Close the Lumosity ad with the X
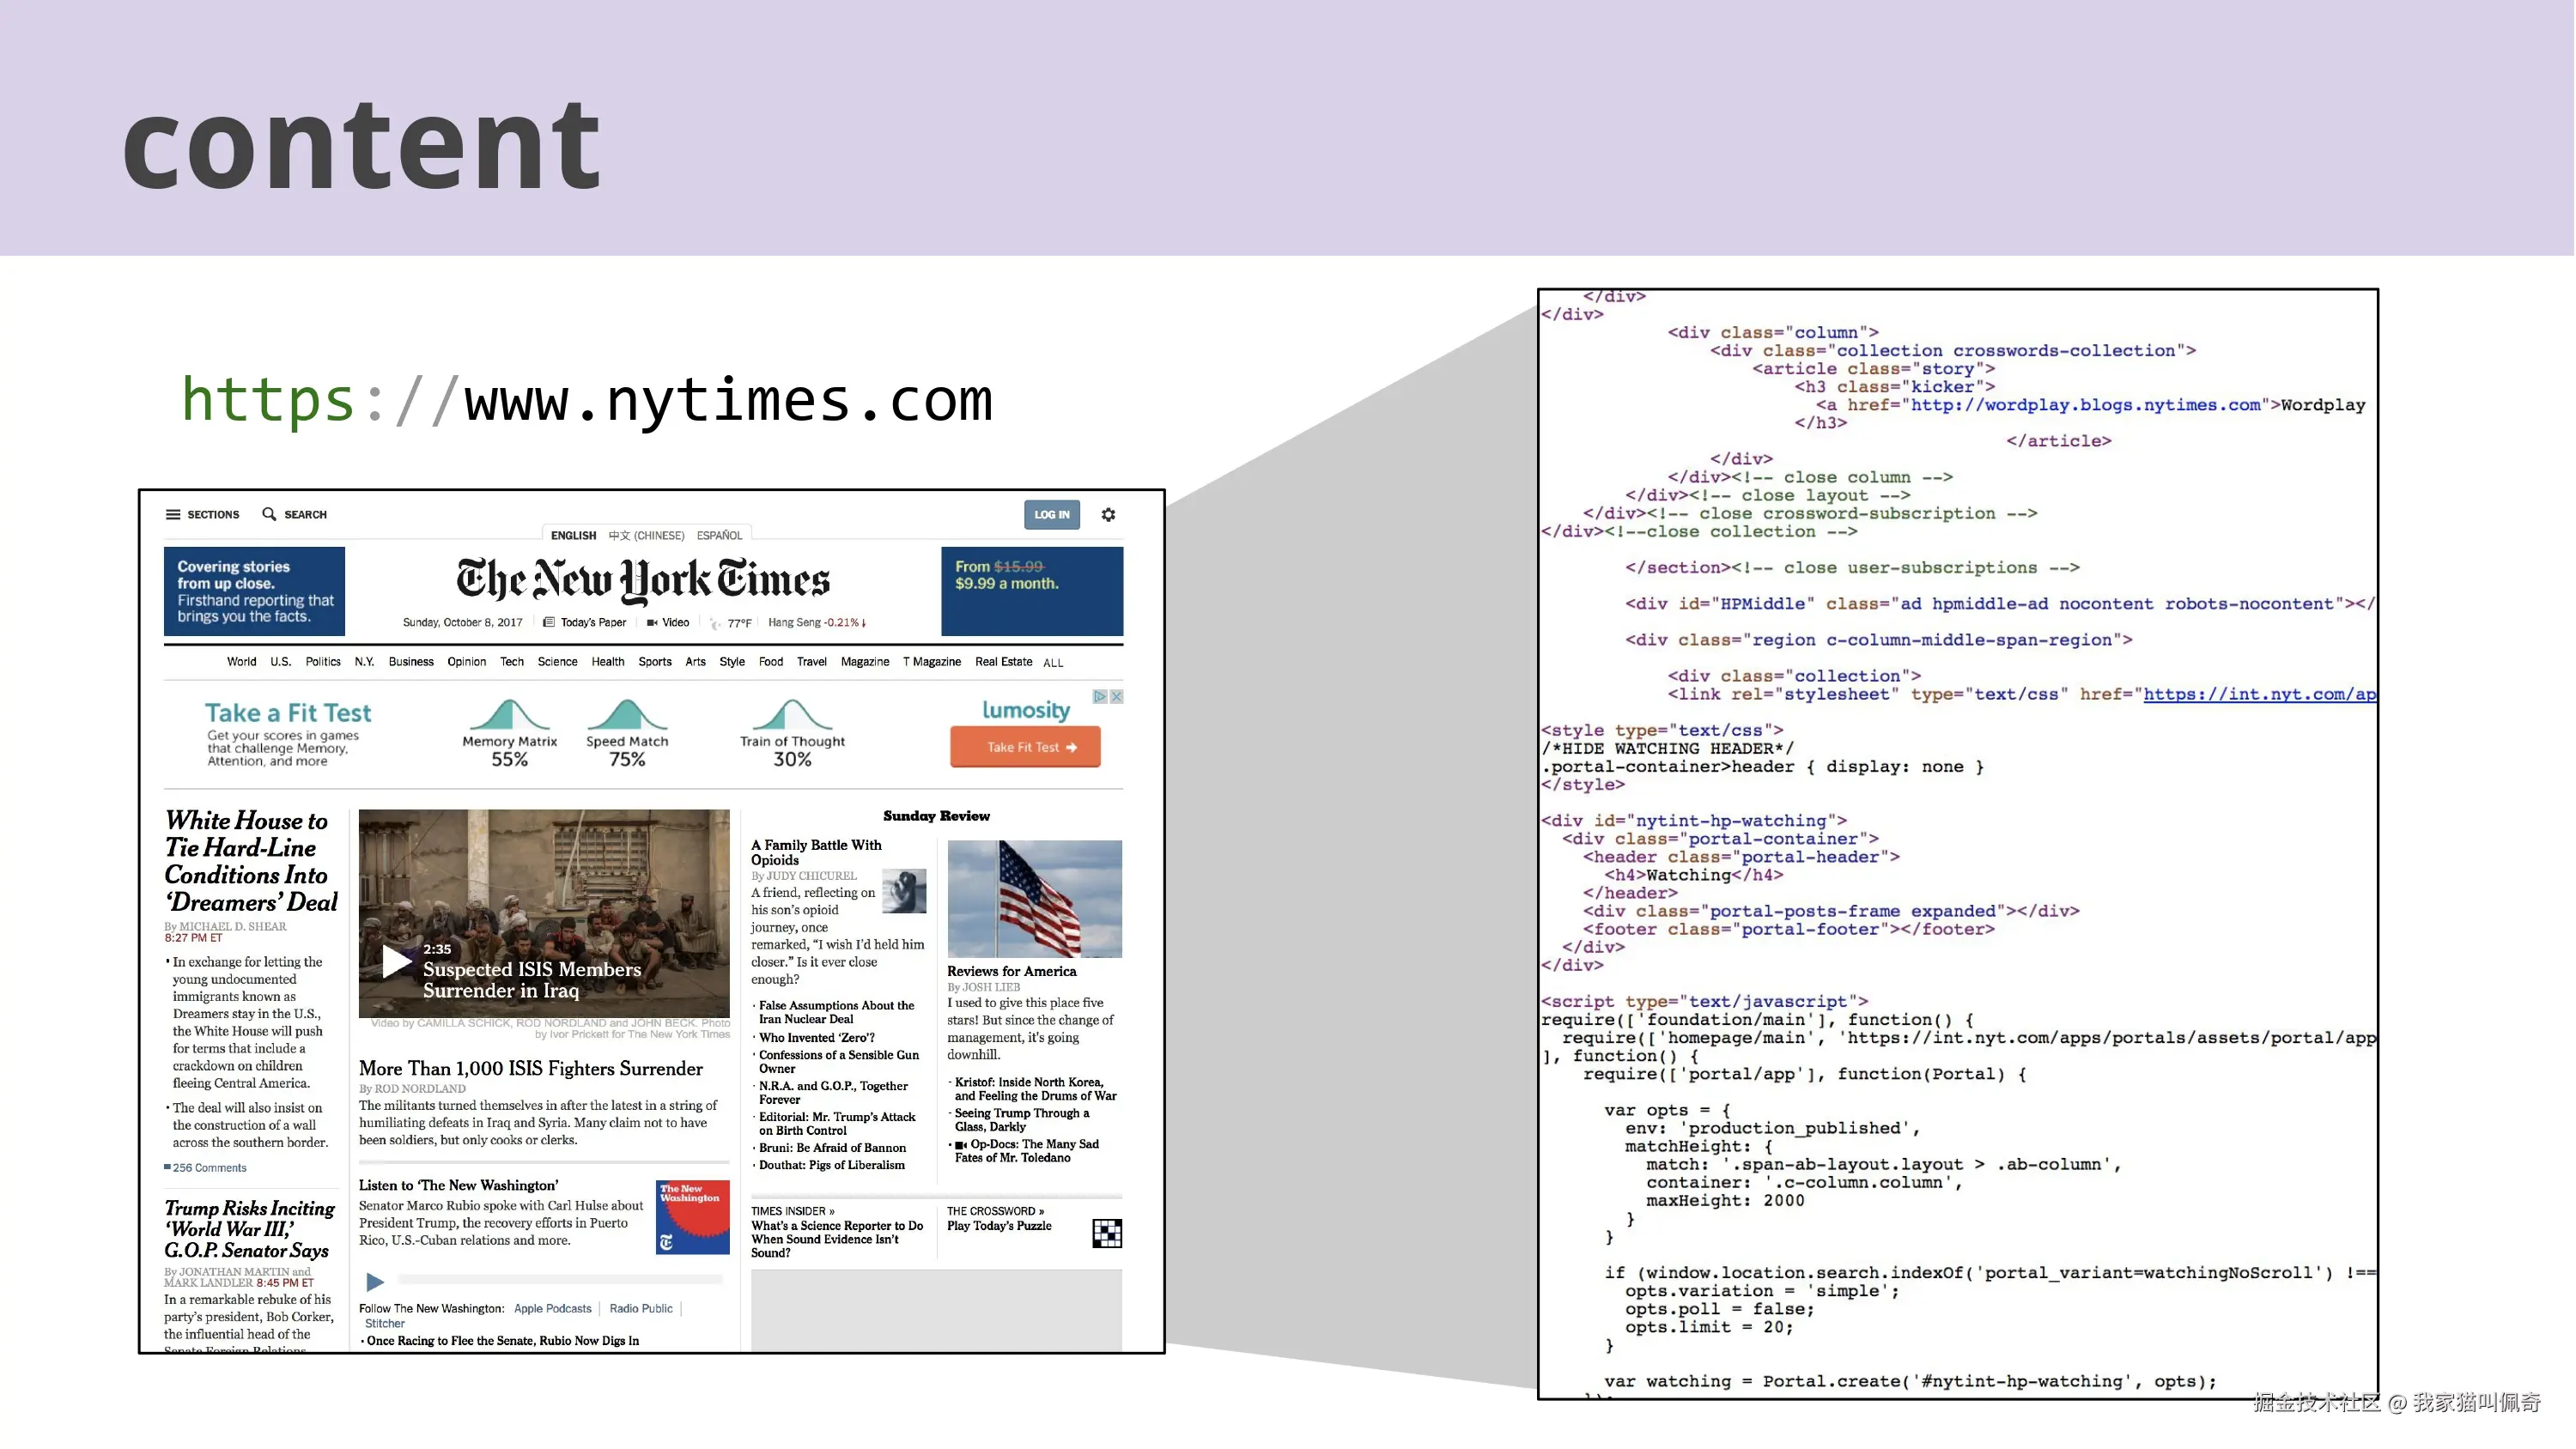This screenshot has height=1449, width=2576. pos(1116,697)
